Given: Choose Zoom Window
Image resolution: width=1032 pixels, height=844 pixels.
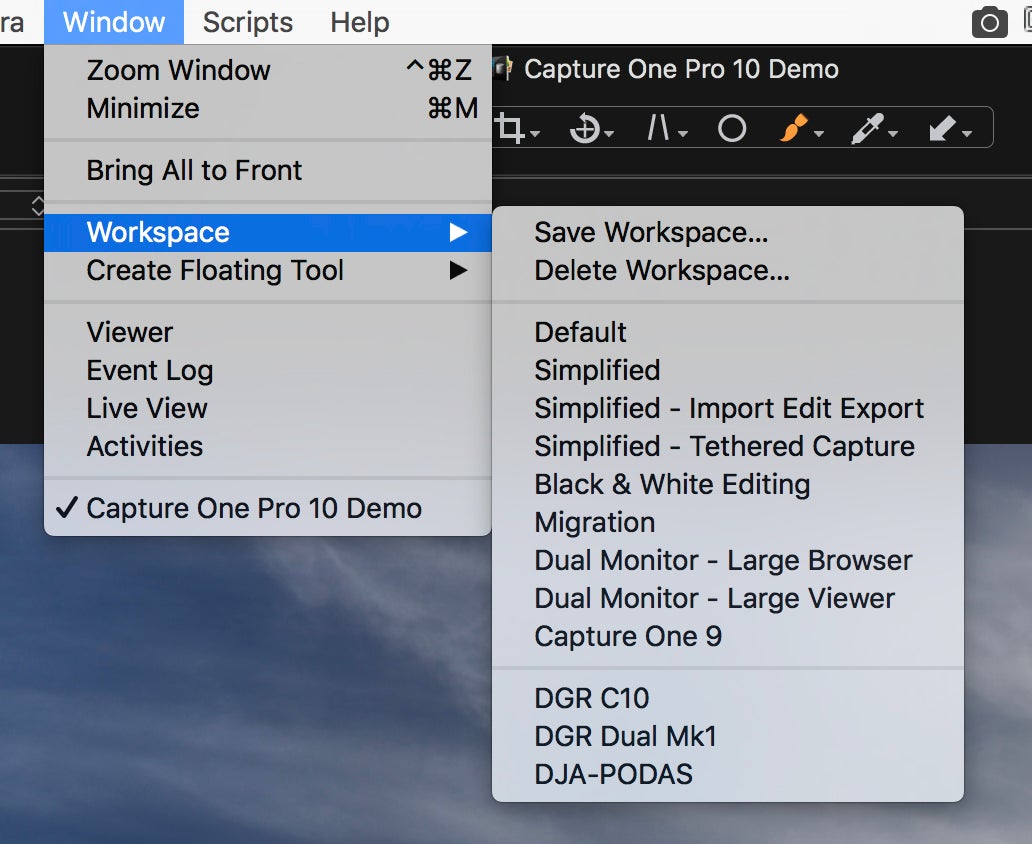Looking at the screenshot, I should coord(268,70).
